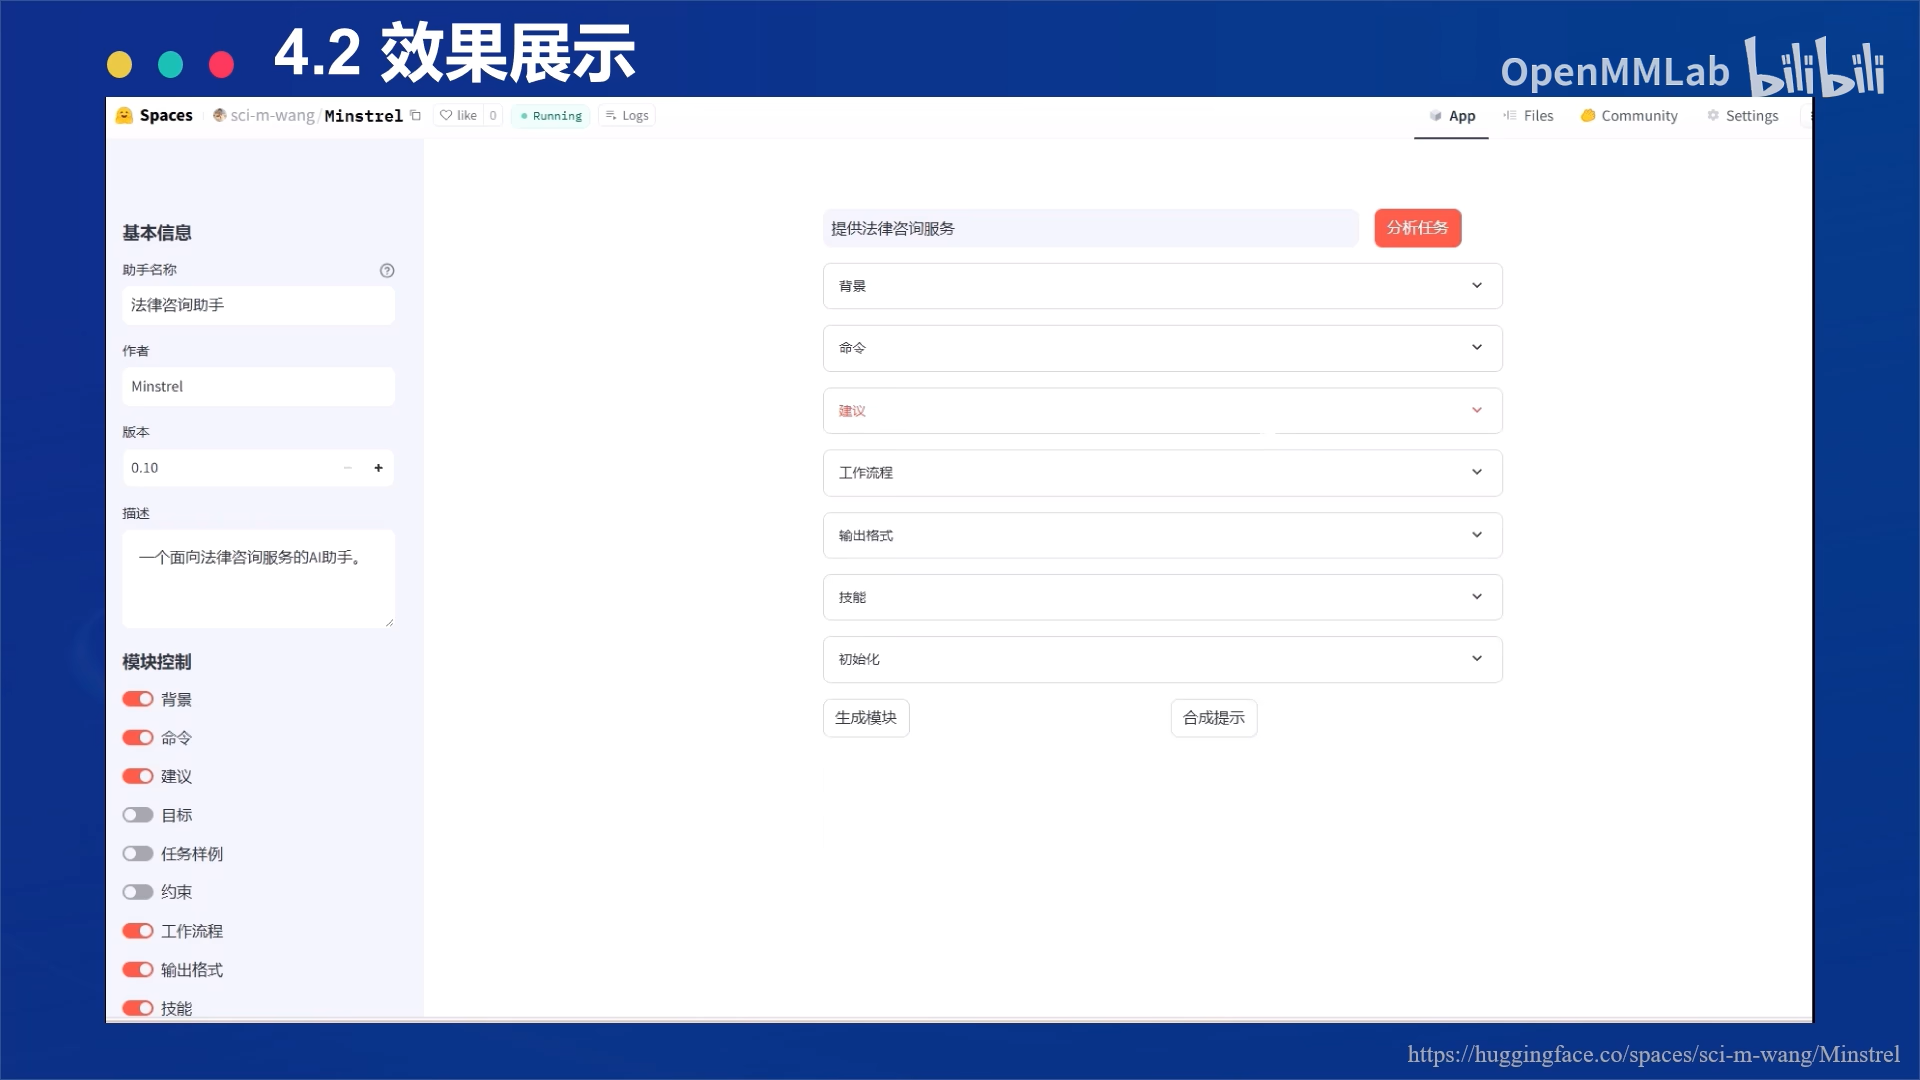The height and width of the screenshot is (1080, 1920).
Task: Expand the 技能 section
Action: pos(1162,597)
